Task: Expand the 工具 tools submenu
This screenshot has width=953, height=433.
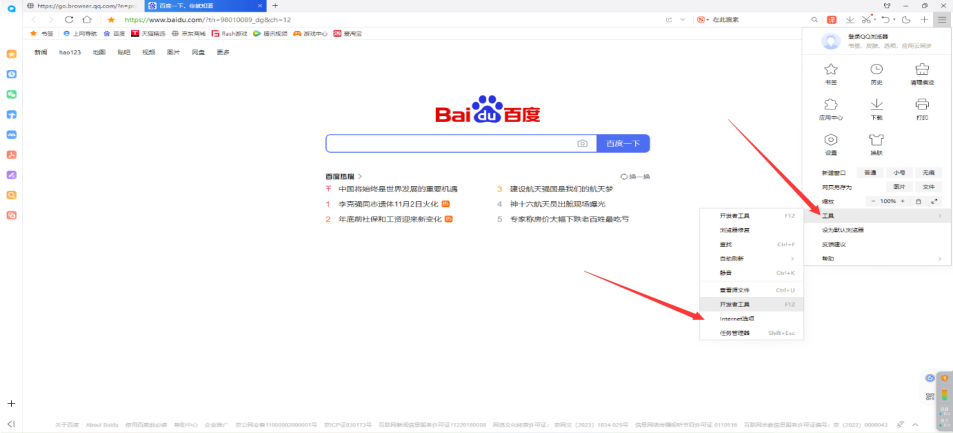Action: (x=878, y=216)
